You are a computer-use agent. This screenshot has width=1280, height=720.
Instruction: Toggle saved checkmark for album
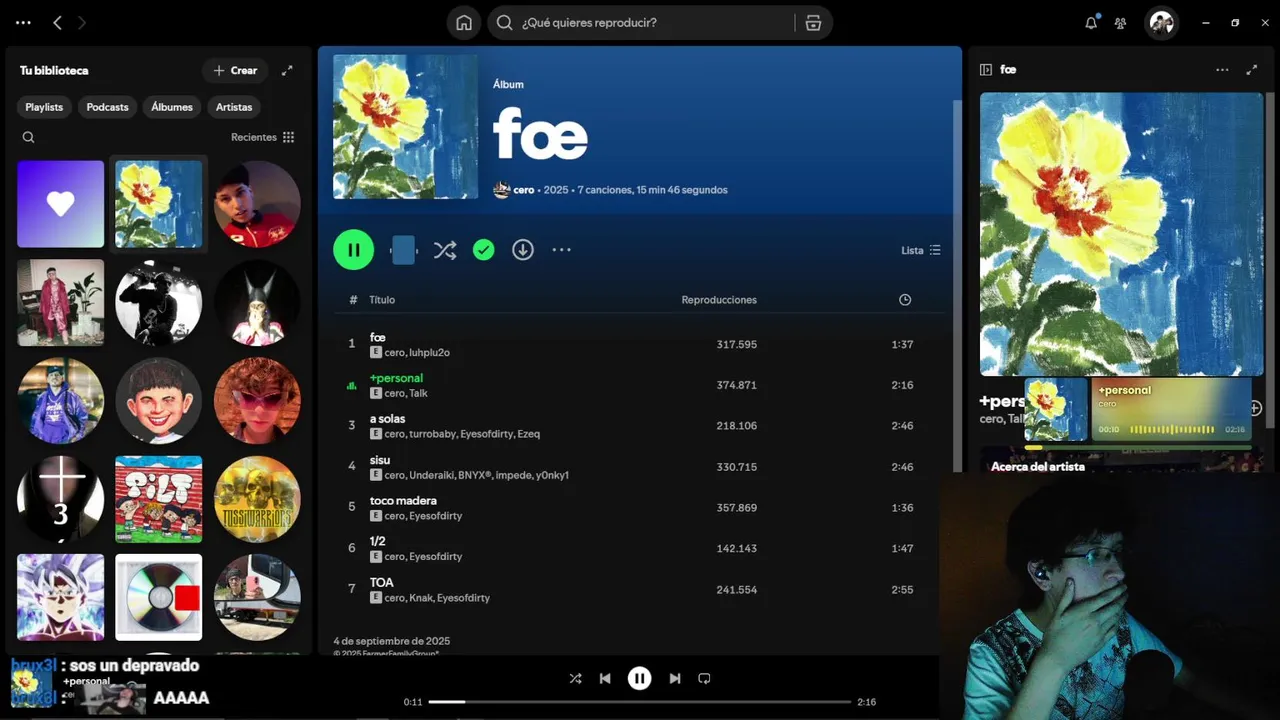click(x=484, y=250)
